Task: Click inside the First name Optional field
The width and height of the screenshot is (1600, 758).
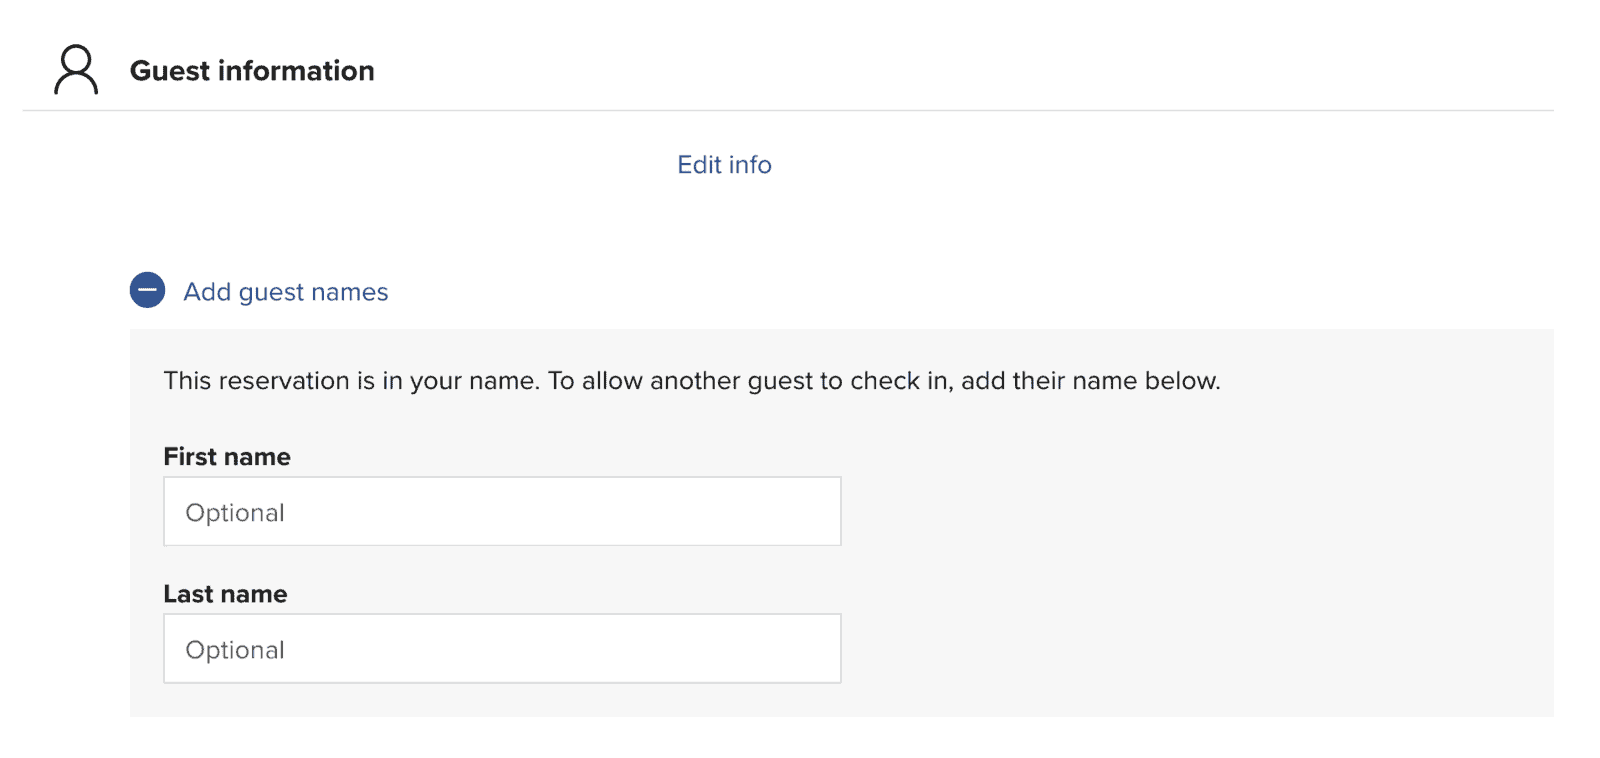Action: click(x=500, y=511)
